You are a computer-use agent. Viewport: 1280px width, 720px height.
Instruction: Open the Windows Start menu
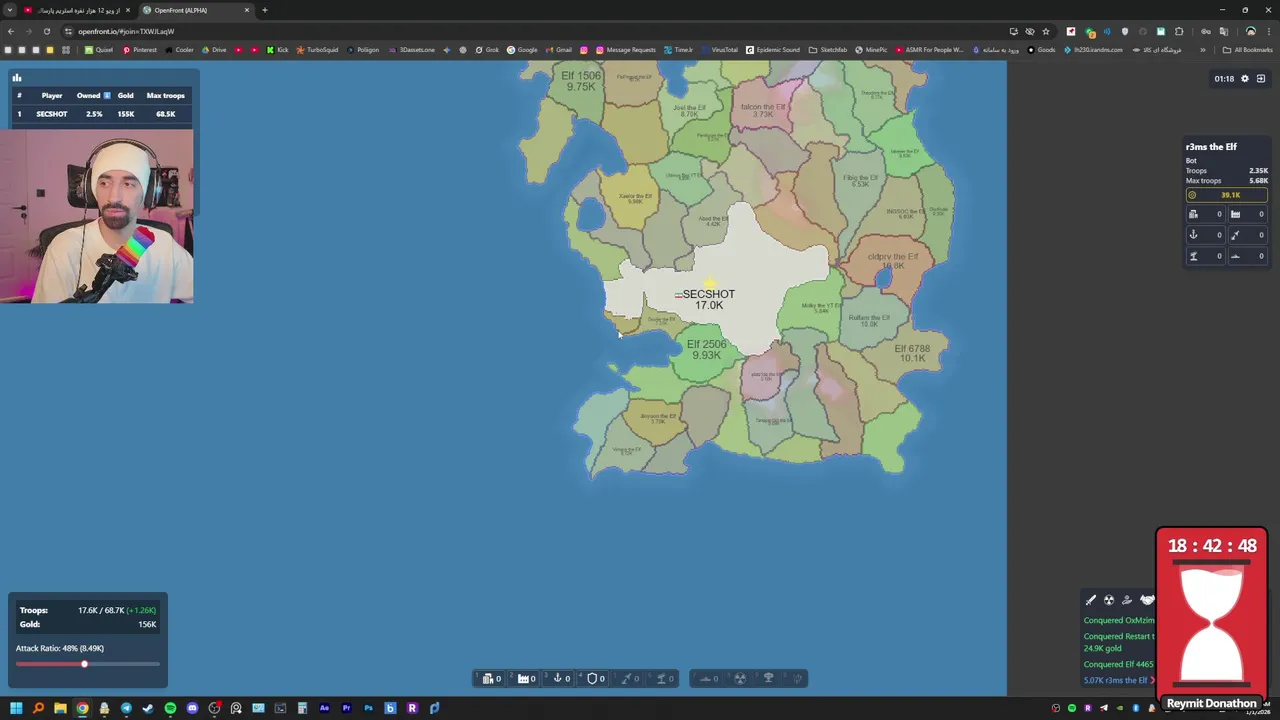16,708
